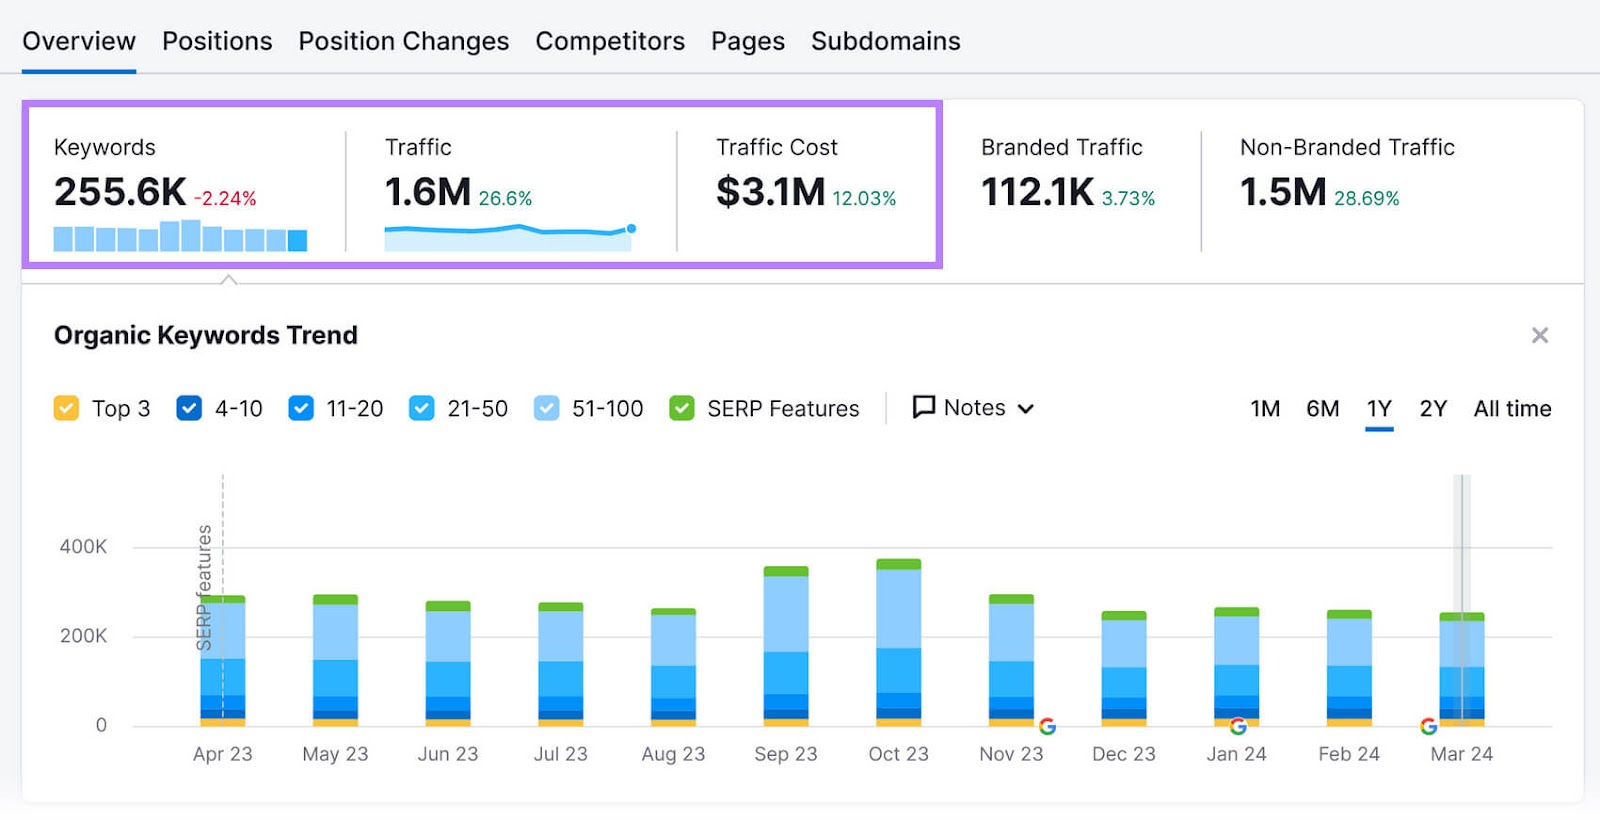Click the Google update icon near Jan 24

(x=1238, y=726)
